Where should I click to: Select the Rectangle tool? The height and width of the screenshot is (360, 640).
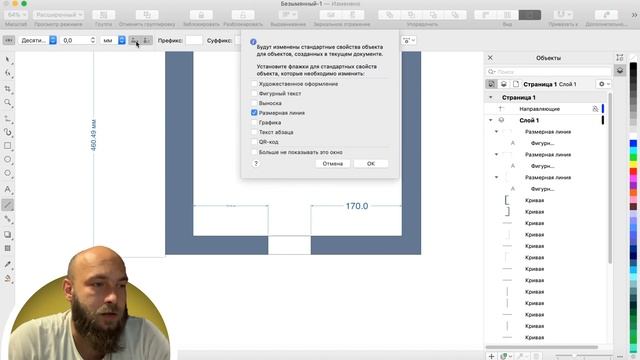click(x=8, y=146)
